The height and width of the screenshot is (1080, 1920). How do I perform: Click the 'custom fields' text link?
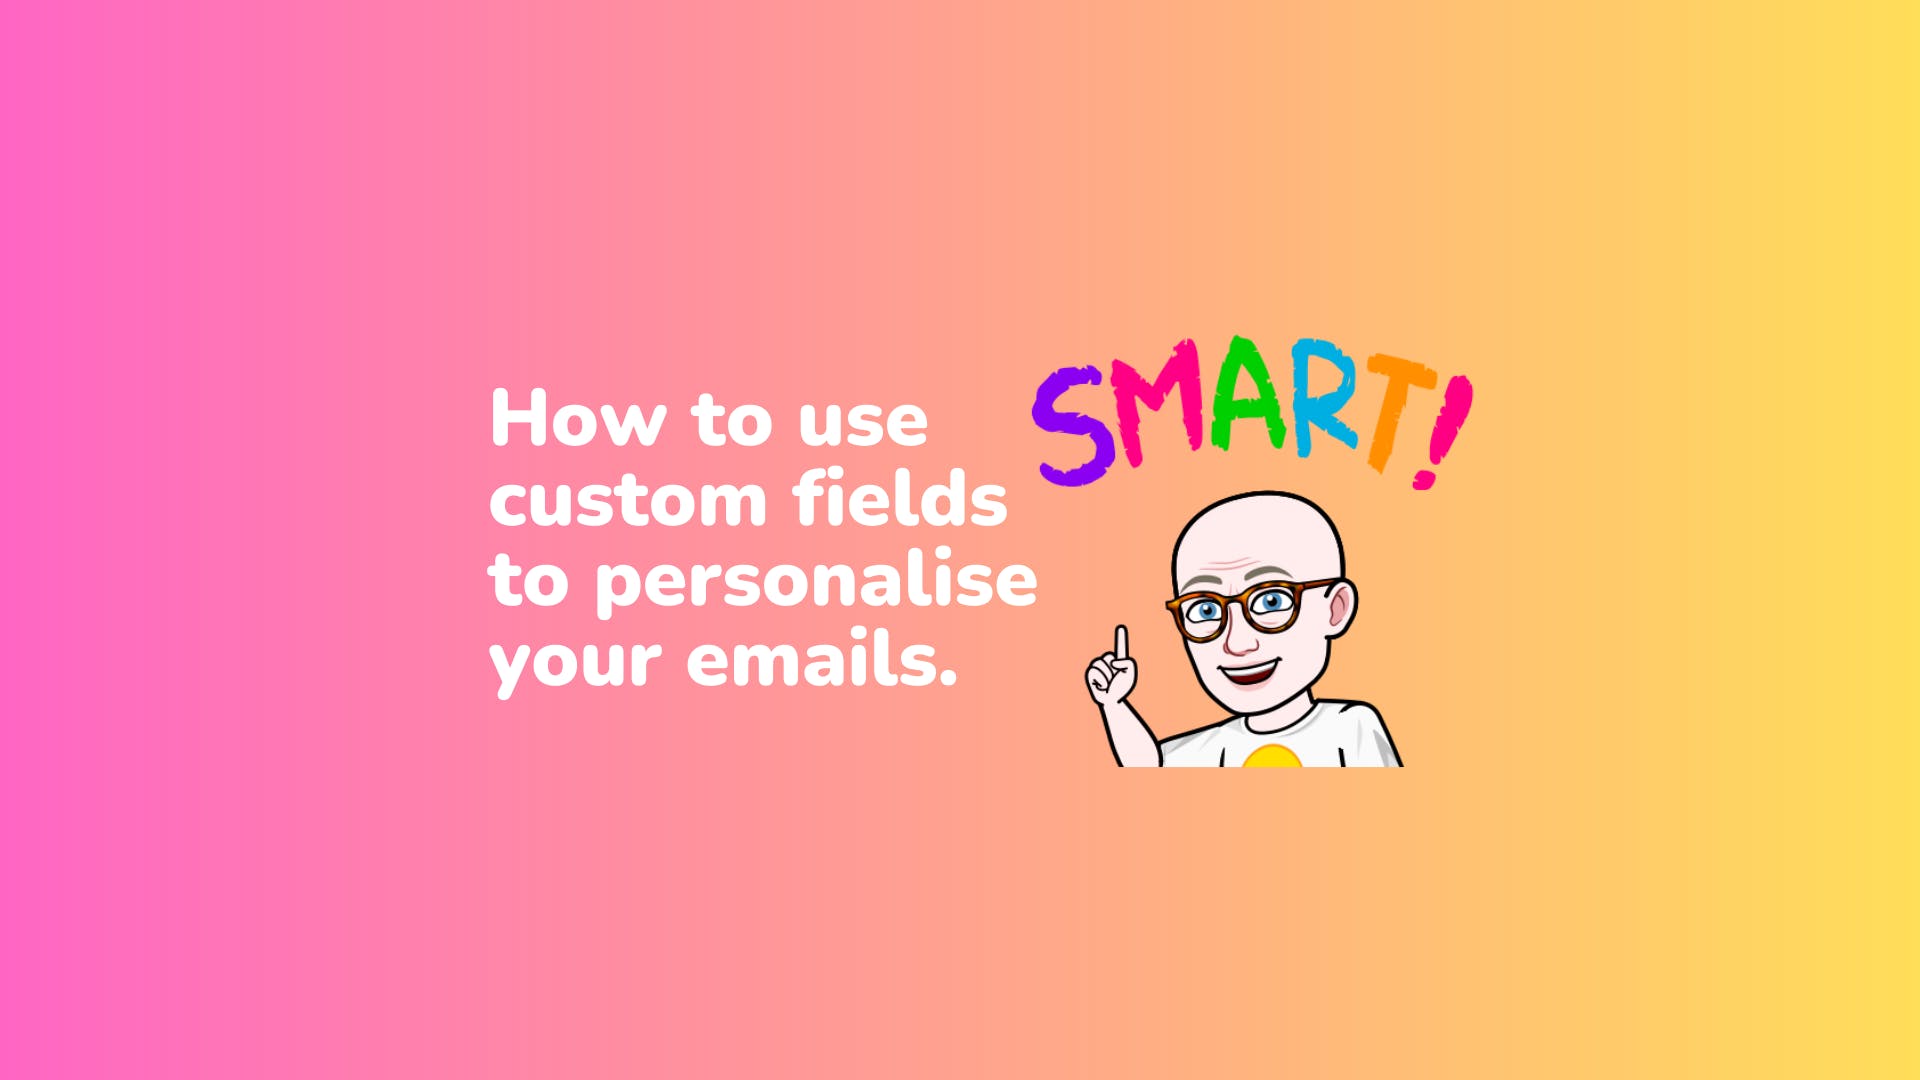coord(750,498)
